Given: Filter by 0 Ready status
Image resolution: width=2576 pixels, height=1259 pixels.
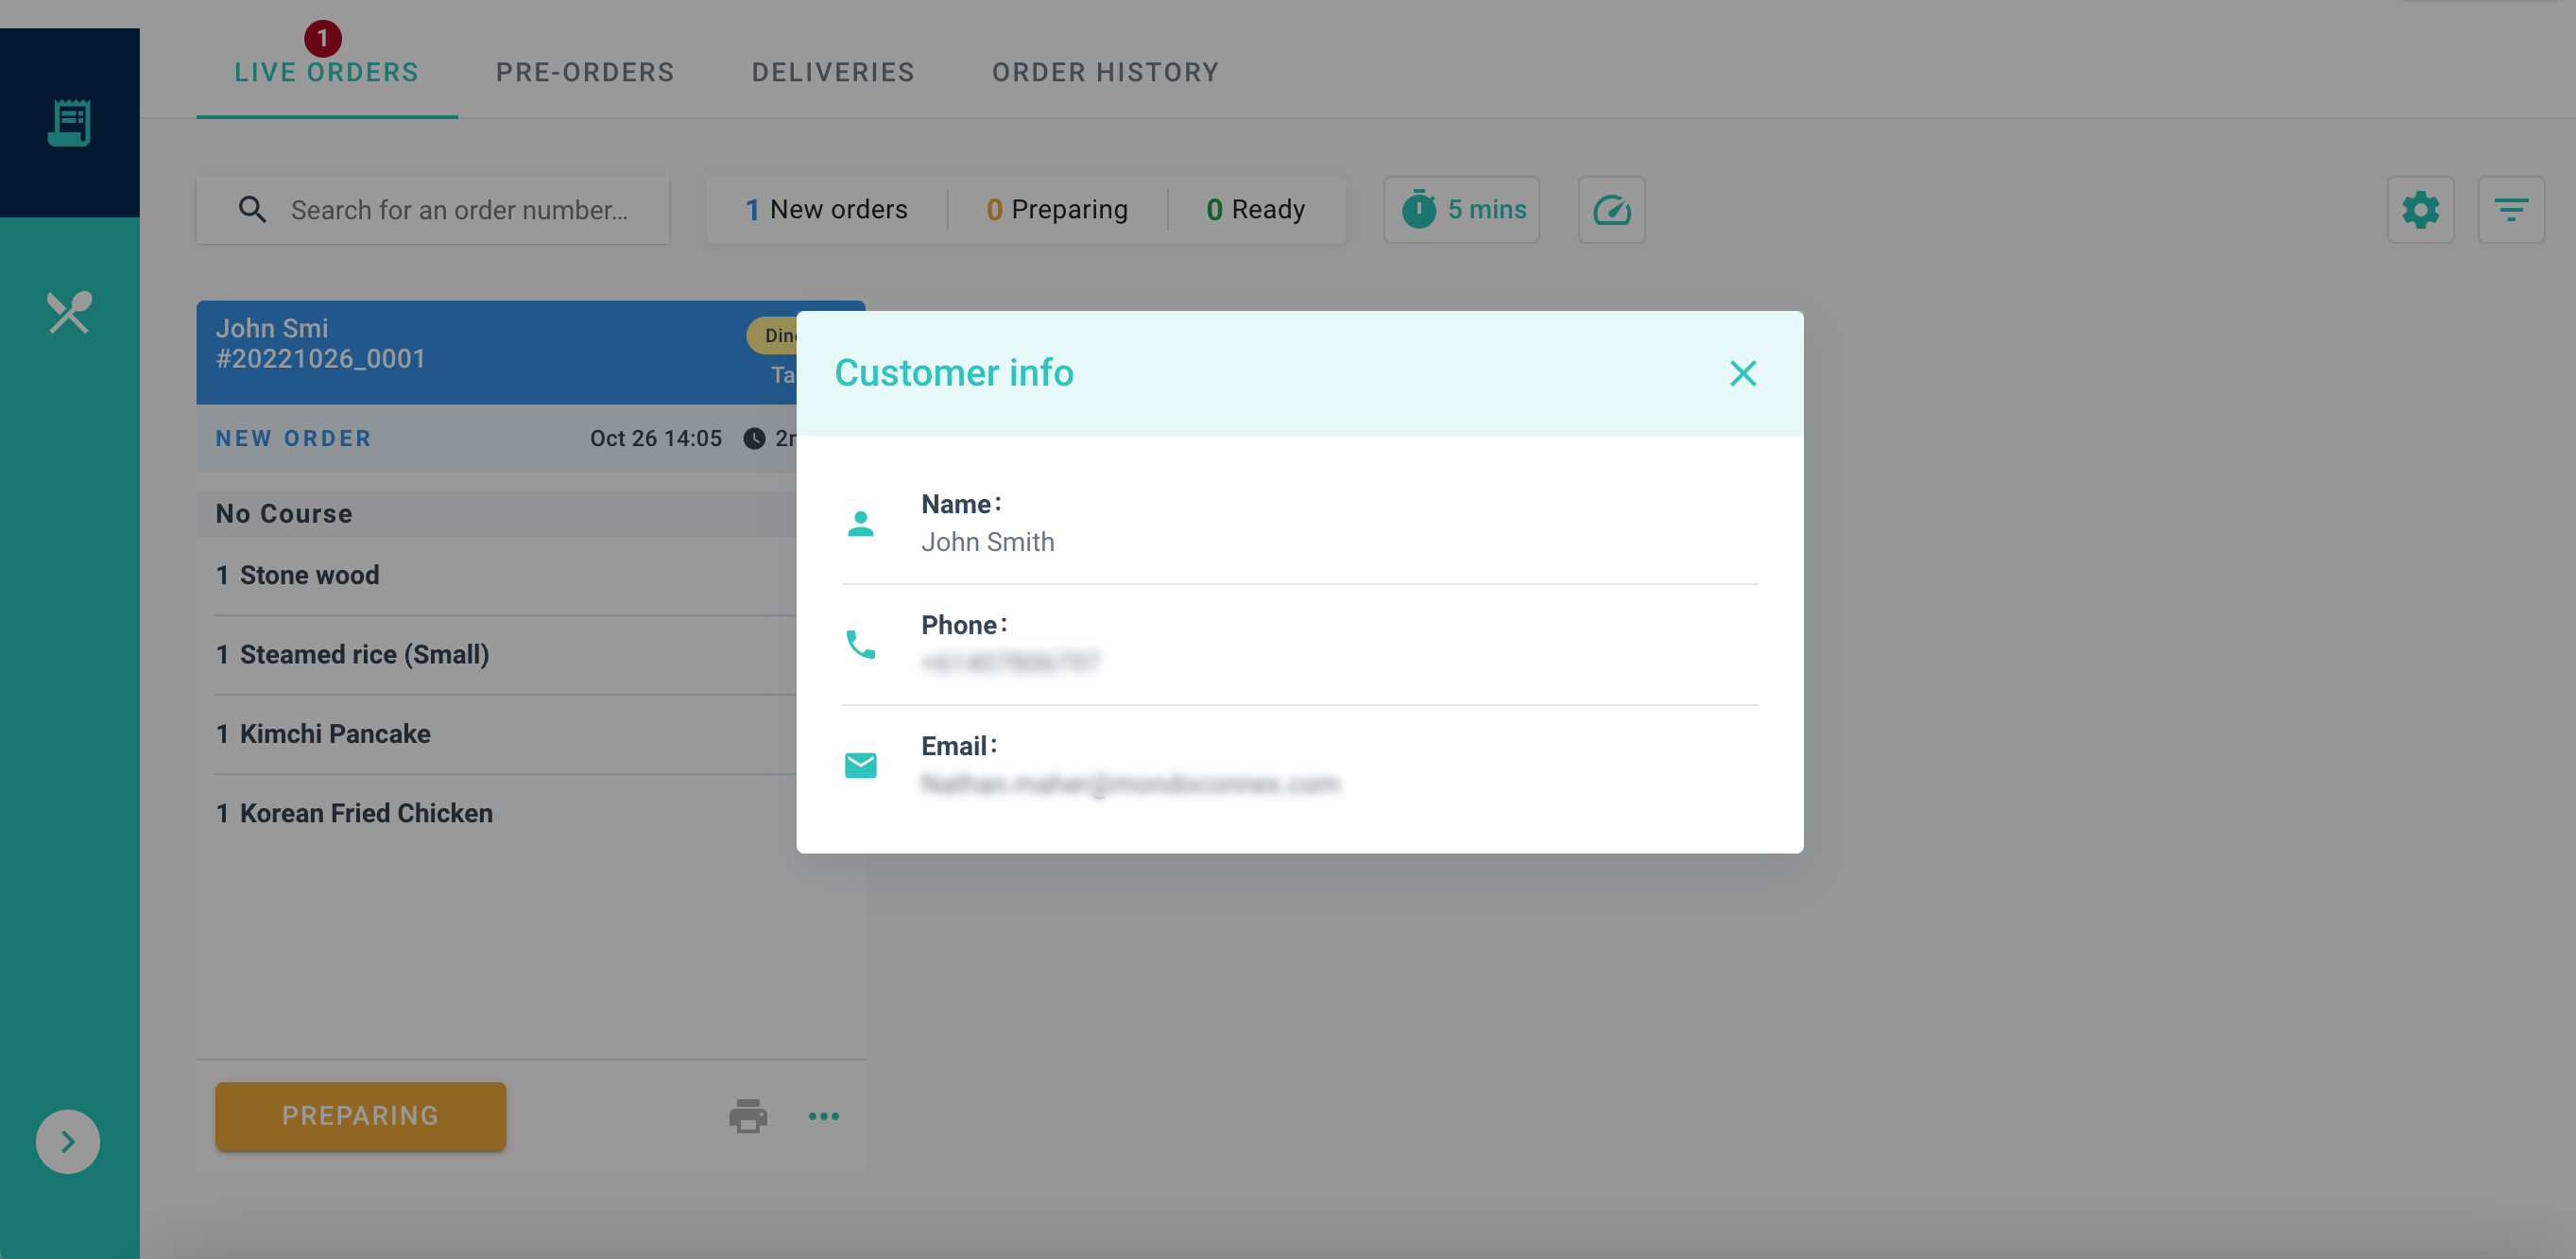Looking at the screenshot, I should 1255,209.
